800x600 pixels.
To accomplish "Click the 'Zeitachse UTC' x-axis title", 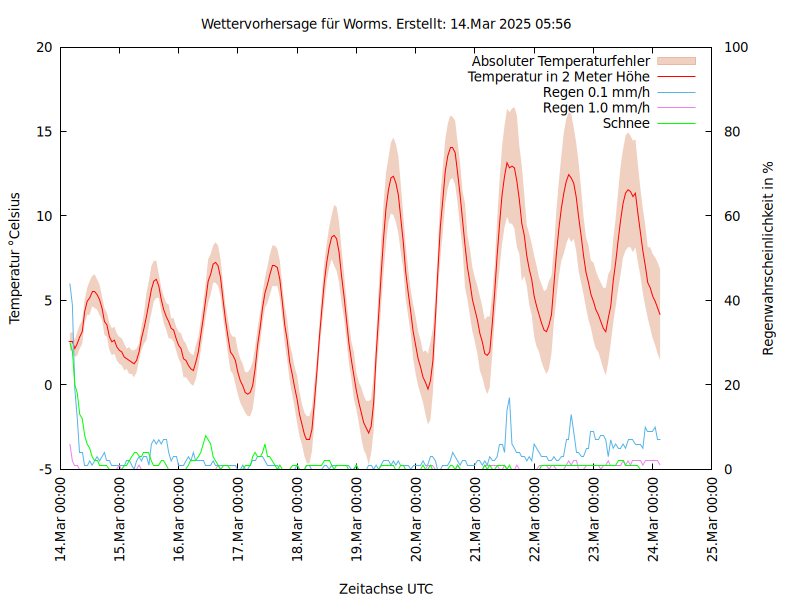I will point(386,588).
